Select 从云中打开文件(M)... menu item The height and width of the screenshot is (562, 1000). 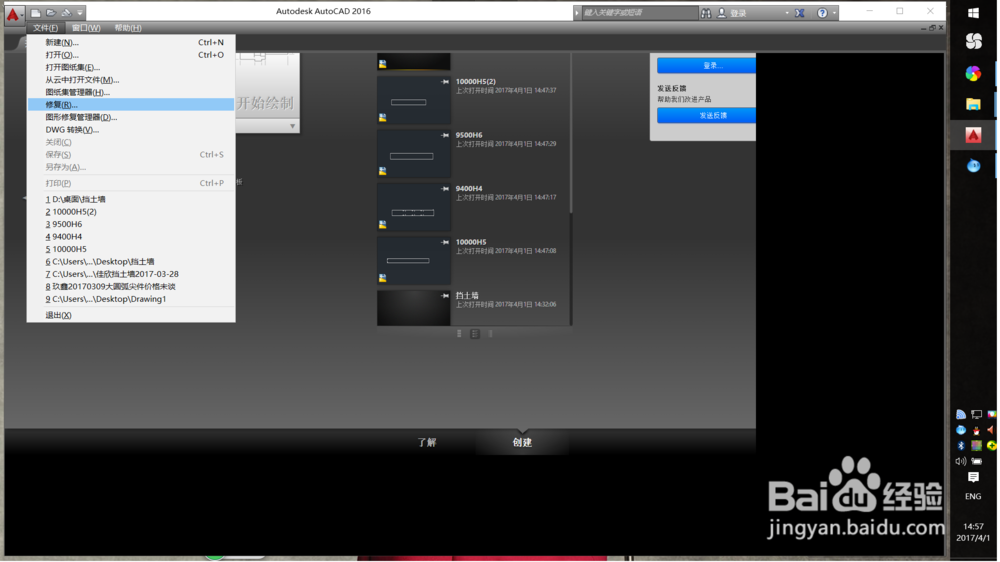tap(131, 80)
